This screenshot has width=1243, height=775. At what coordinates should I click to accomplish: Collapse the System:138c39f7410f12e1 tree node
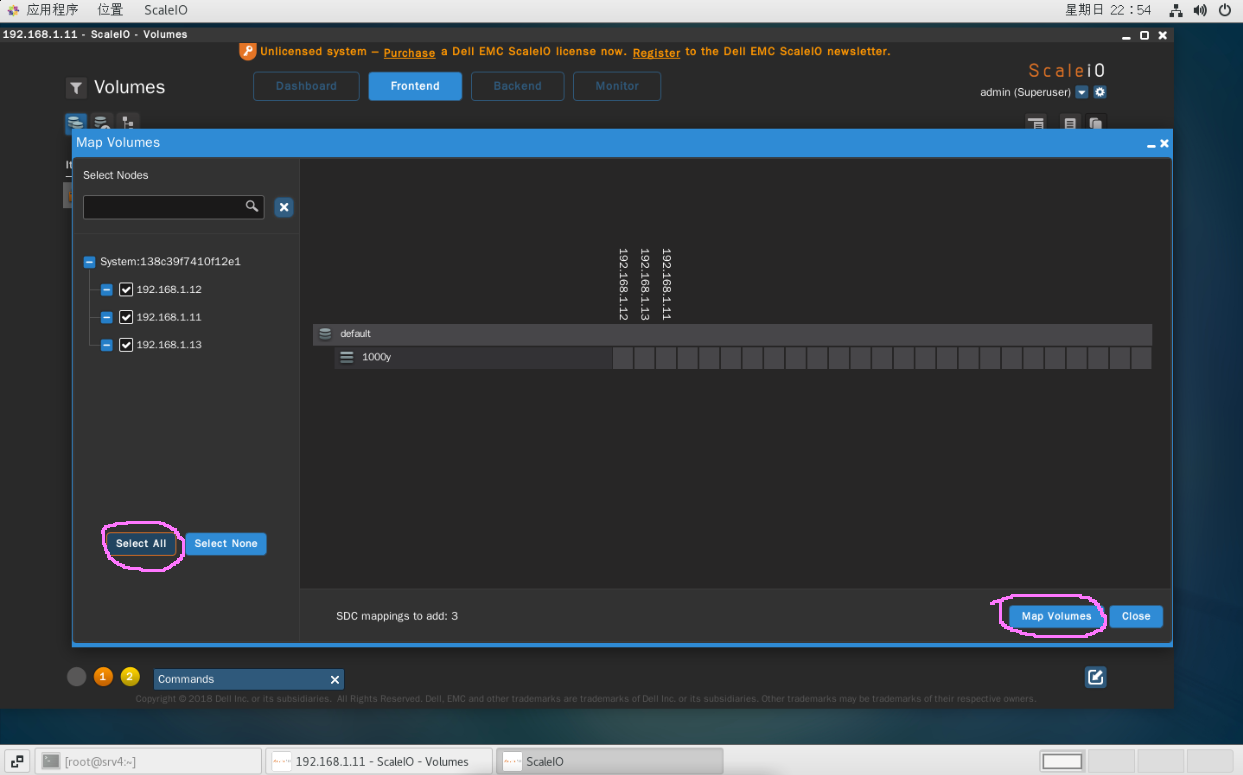click(x=89, y=262)
